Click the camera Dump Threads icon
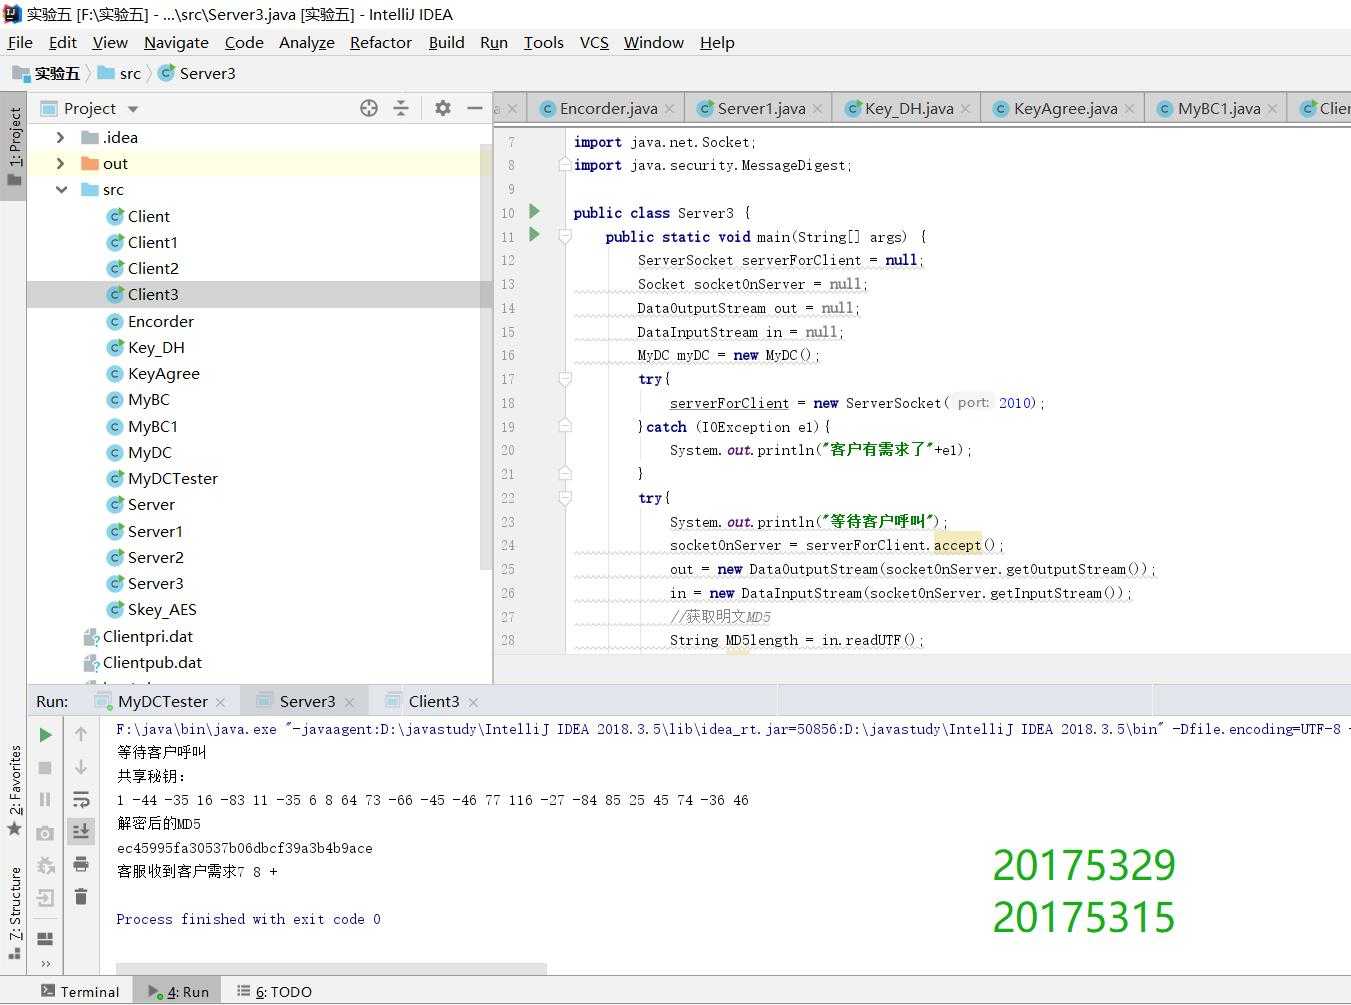Viewport: 1351px width, 1005px height. (x=45, y=833)
